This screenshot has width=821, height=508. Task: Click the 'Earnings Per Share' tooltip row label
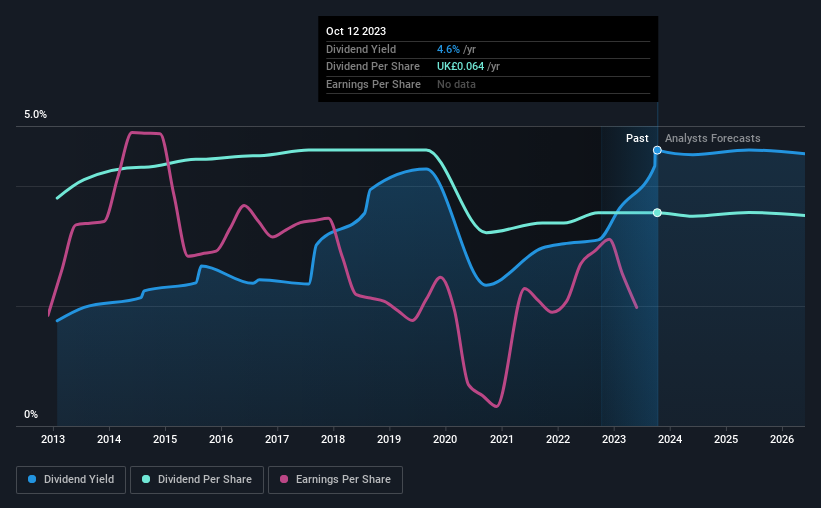373,84
